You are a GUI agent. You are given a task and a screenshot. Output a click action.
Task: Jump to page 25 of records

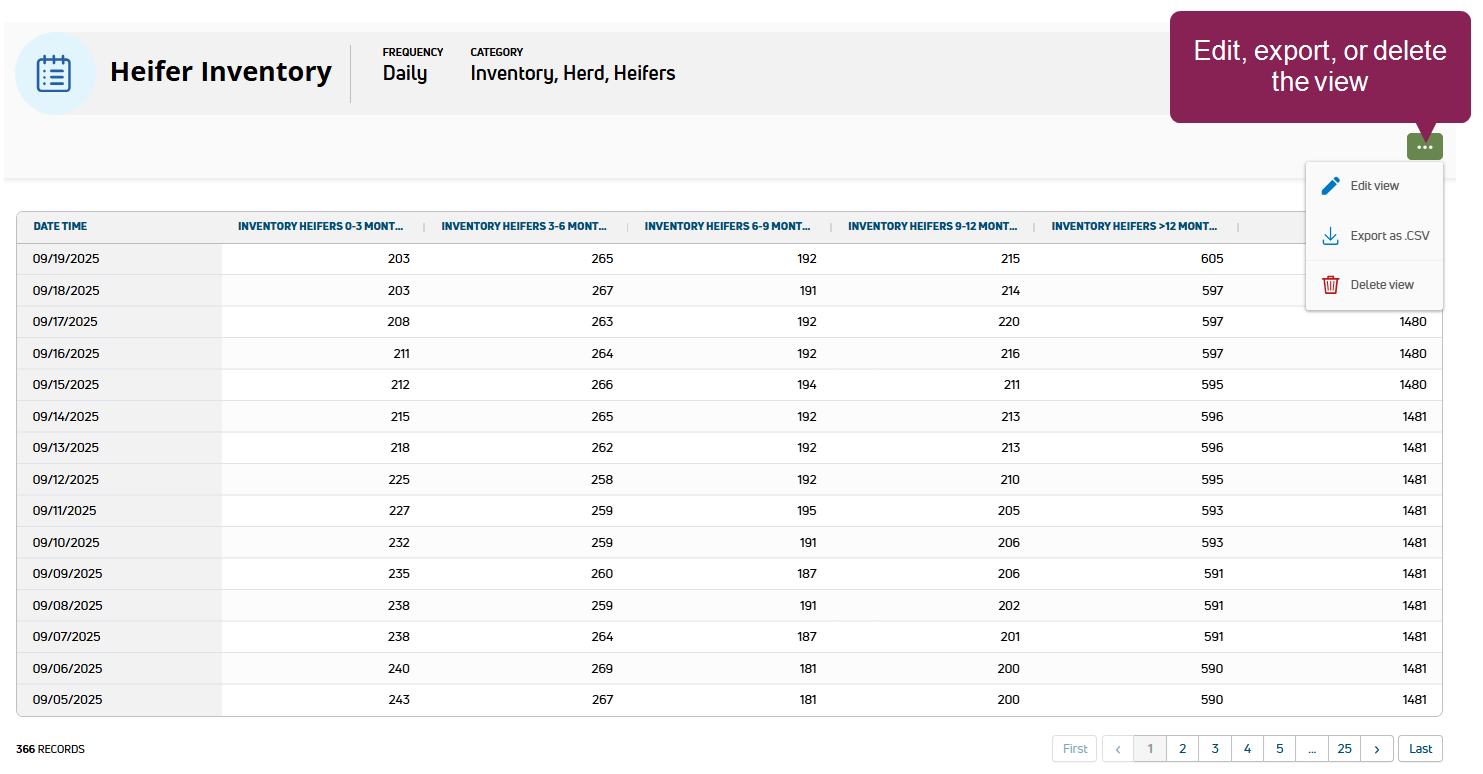(x=1344, y=749)
